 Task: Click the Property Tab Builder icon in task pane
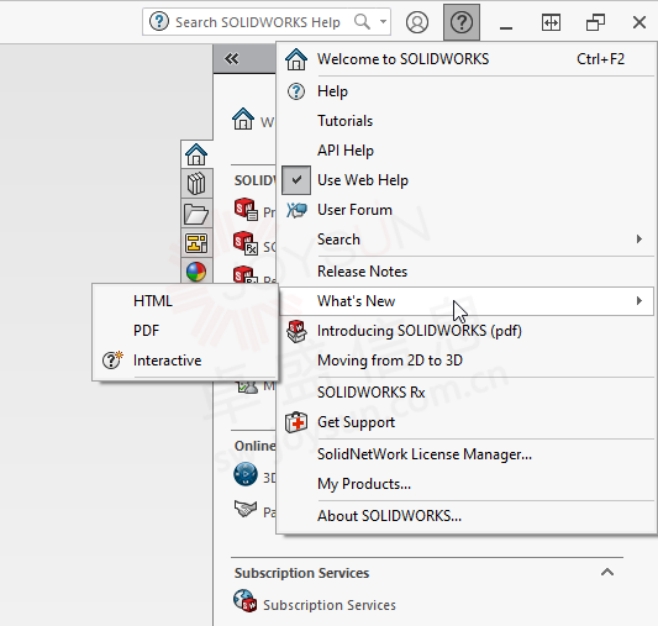[245, 209]
